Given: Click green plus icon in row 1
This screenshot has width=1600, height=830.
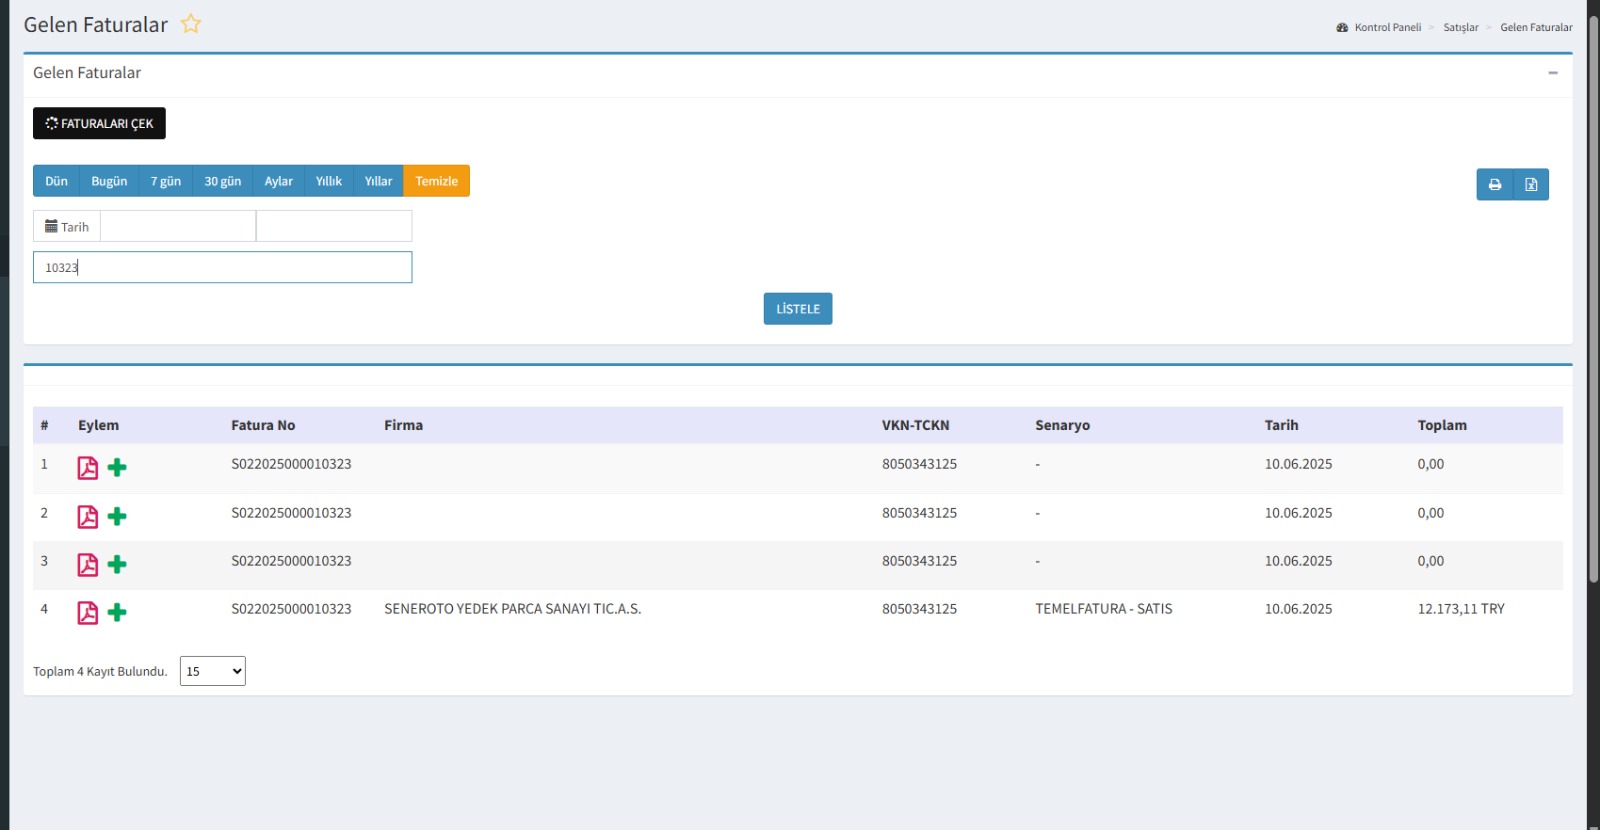Looking at the screenshot, I should pyautogui.click(x=117, y=467).
